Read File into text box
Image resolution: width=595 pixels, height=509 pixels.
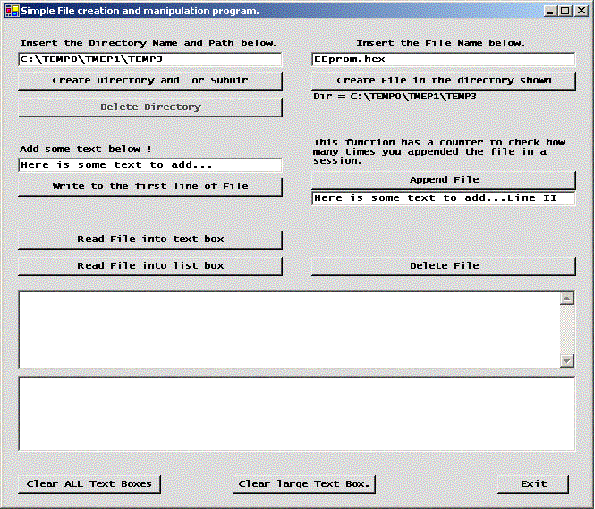[x=150, y=239]
